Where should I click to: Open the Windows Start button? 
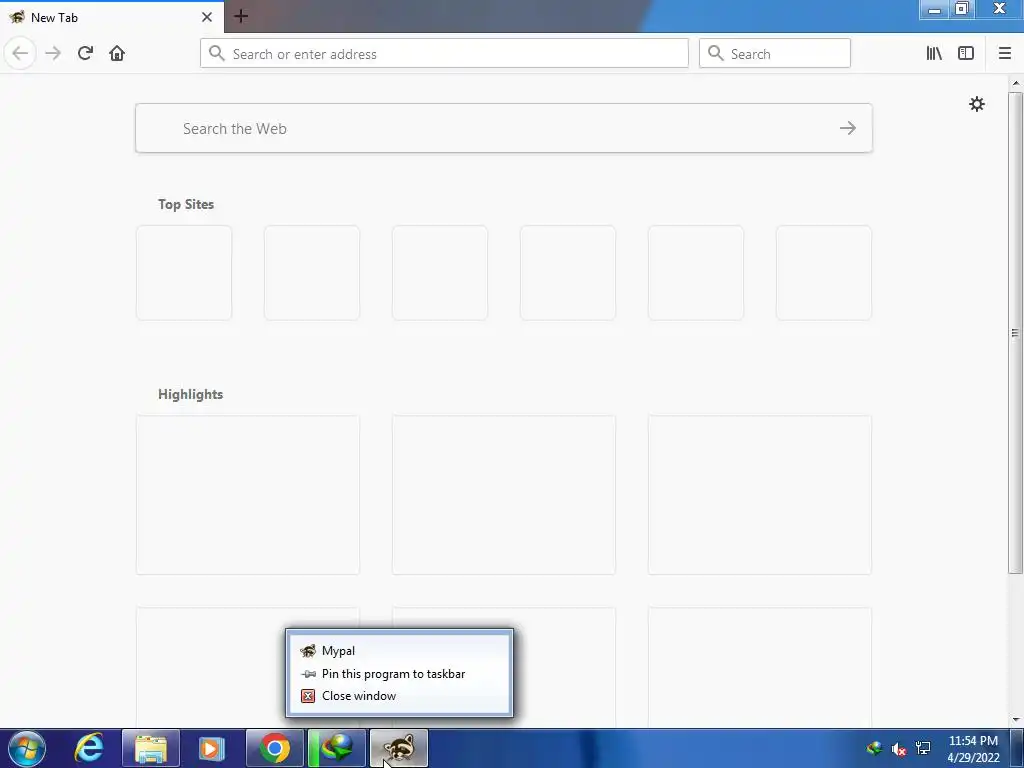(27, 748)
